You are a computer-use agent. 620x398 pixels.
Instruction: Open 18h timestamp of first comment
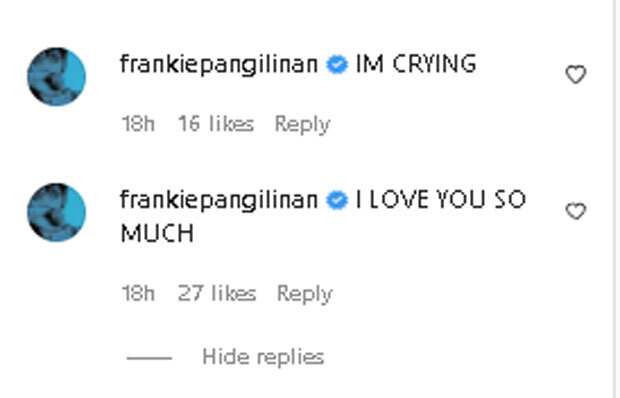[x=138, y=124]
